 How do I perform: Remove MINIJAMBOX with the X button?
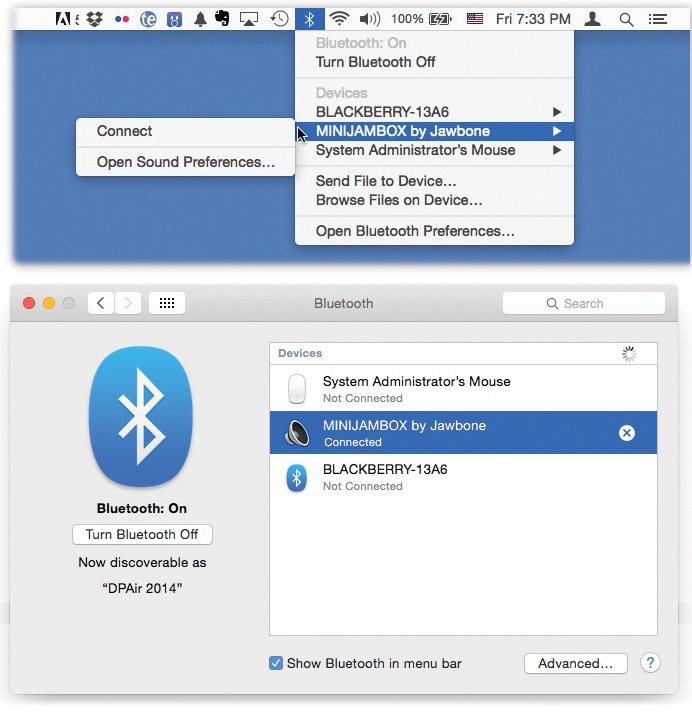[x=627, y=433]
